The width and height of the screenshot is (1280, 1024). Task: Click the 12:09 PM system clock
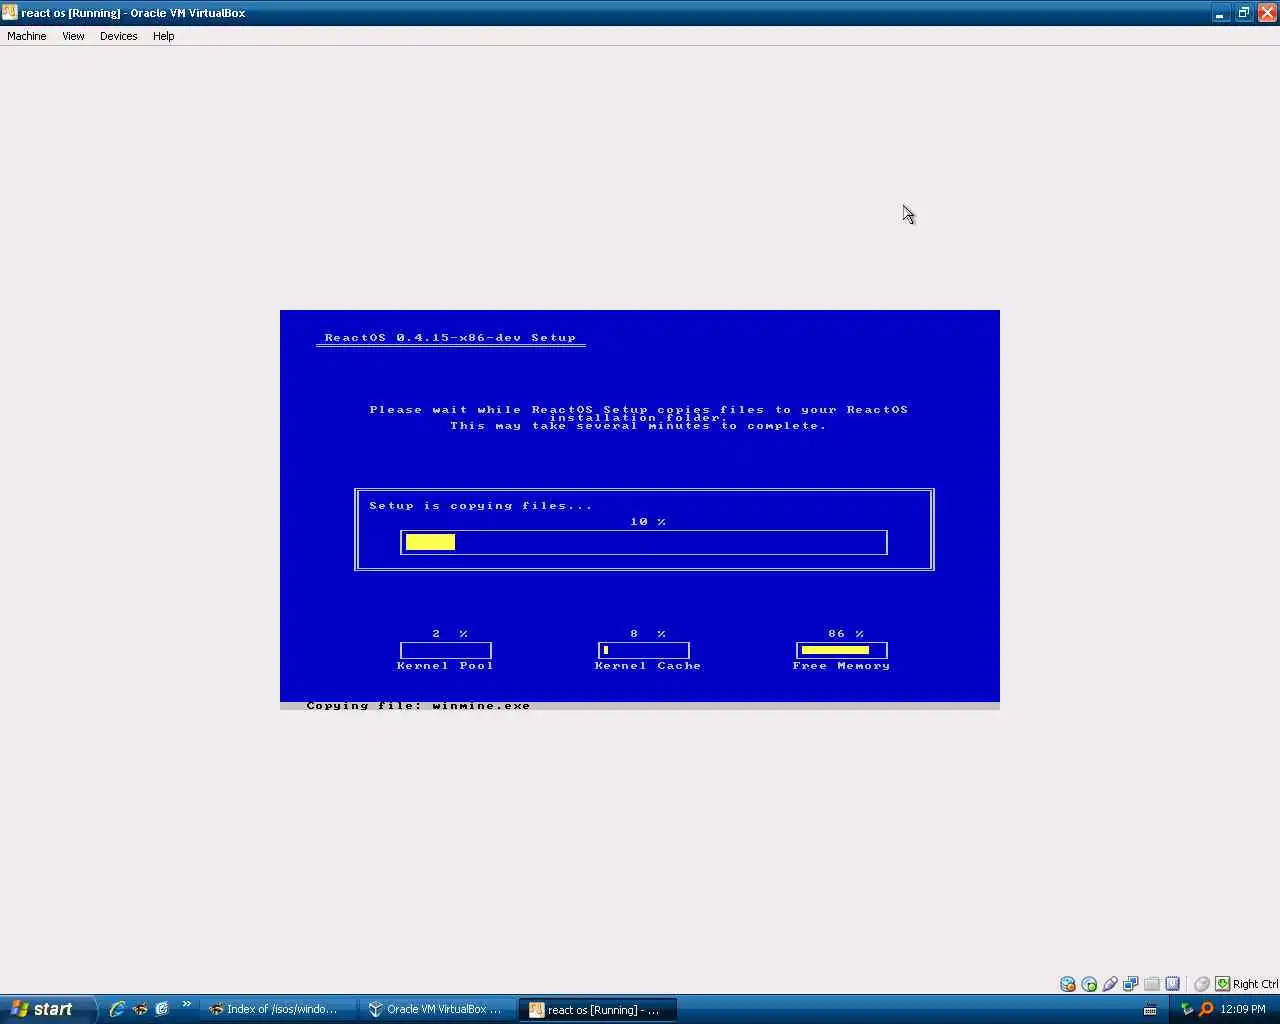[1242, 1009]
